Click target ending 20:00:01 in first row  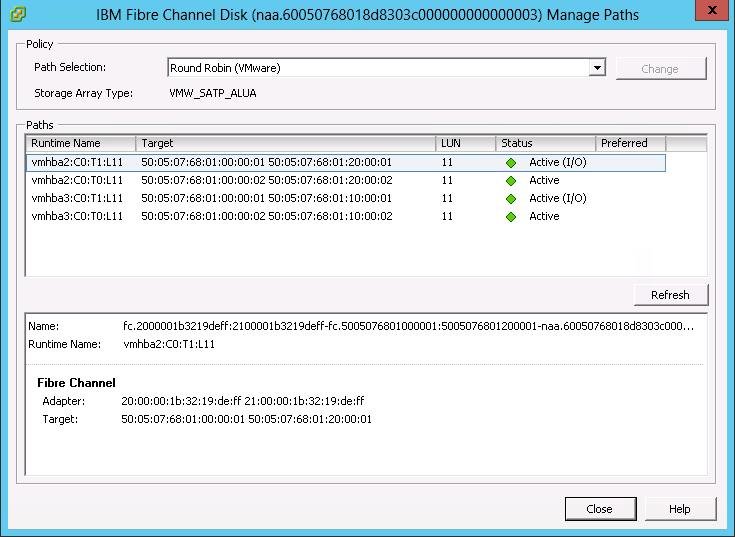[x=266, y=163]
